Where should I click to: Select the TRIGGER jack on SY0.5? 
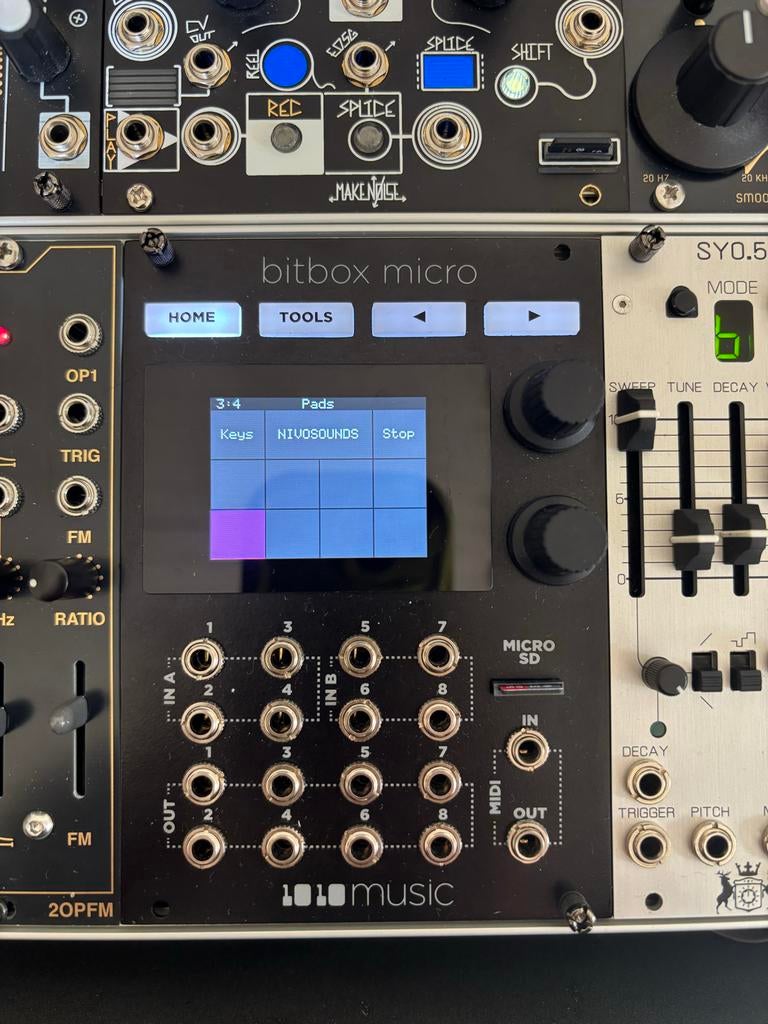point(650,844)
